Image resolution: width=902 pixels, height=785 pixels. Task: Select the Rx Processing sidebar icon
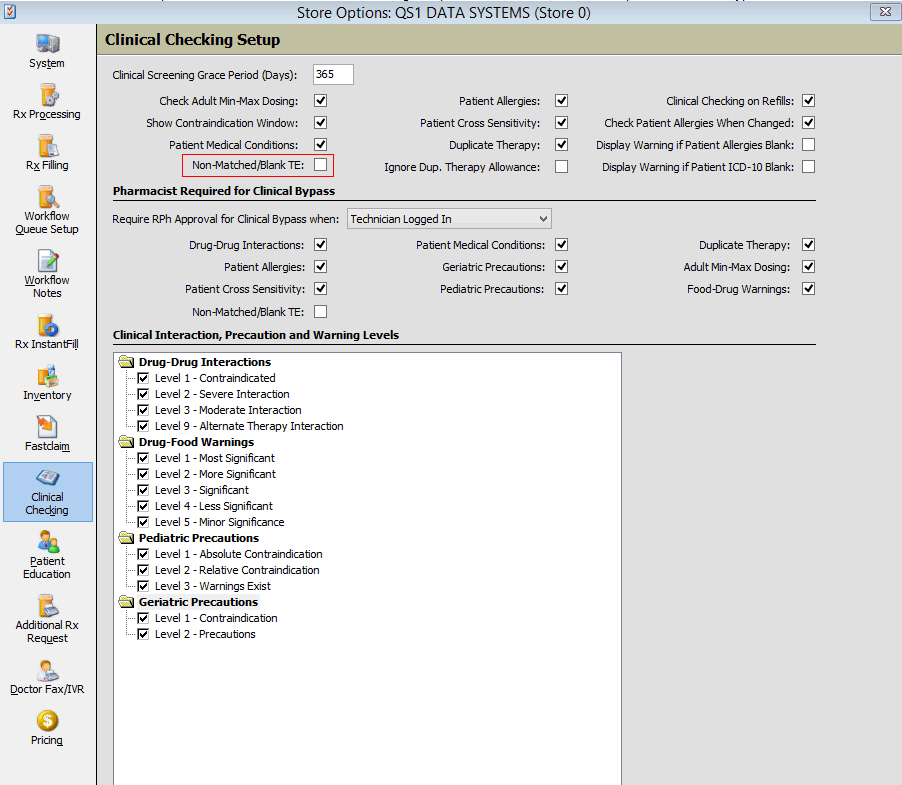[x=47, y=96]
